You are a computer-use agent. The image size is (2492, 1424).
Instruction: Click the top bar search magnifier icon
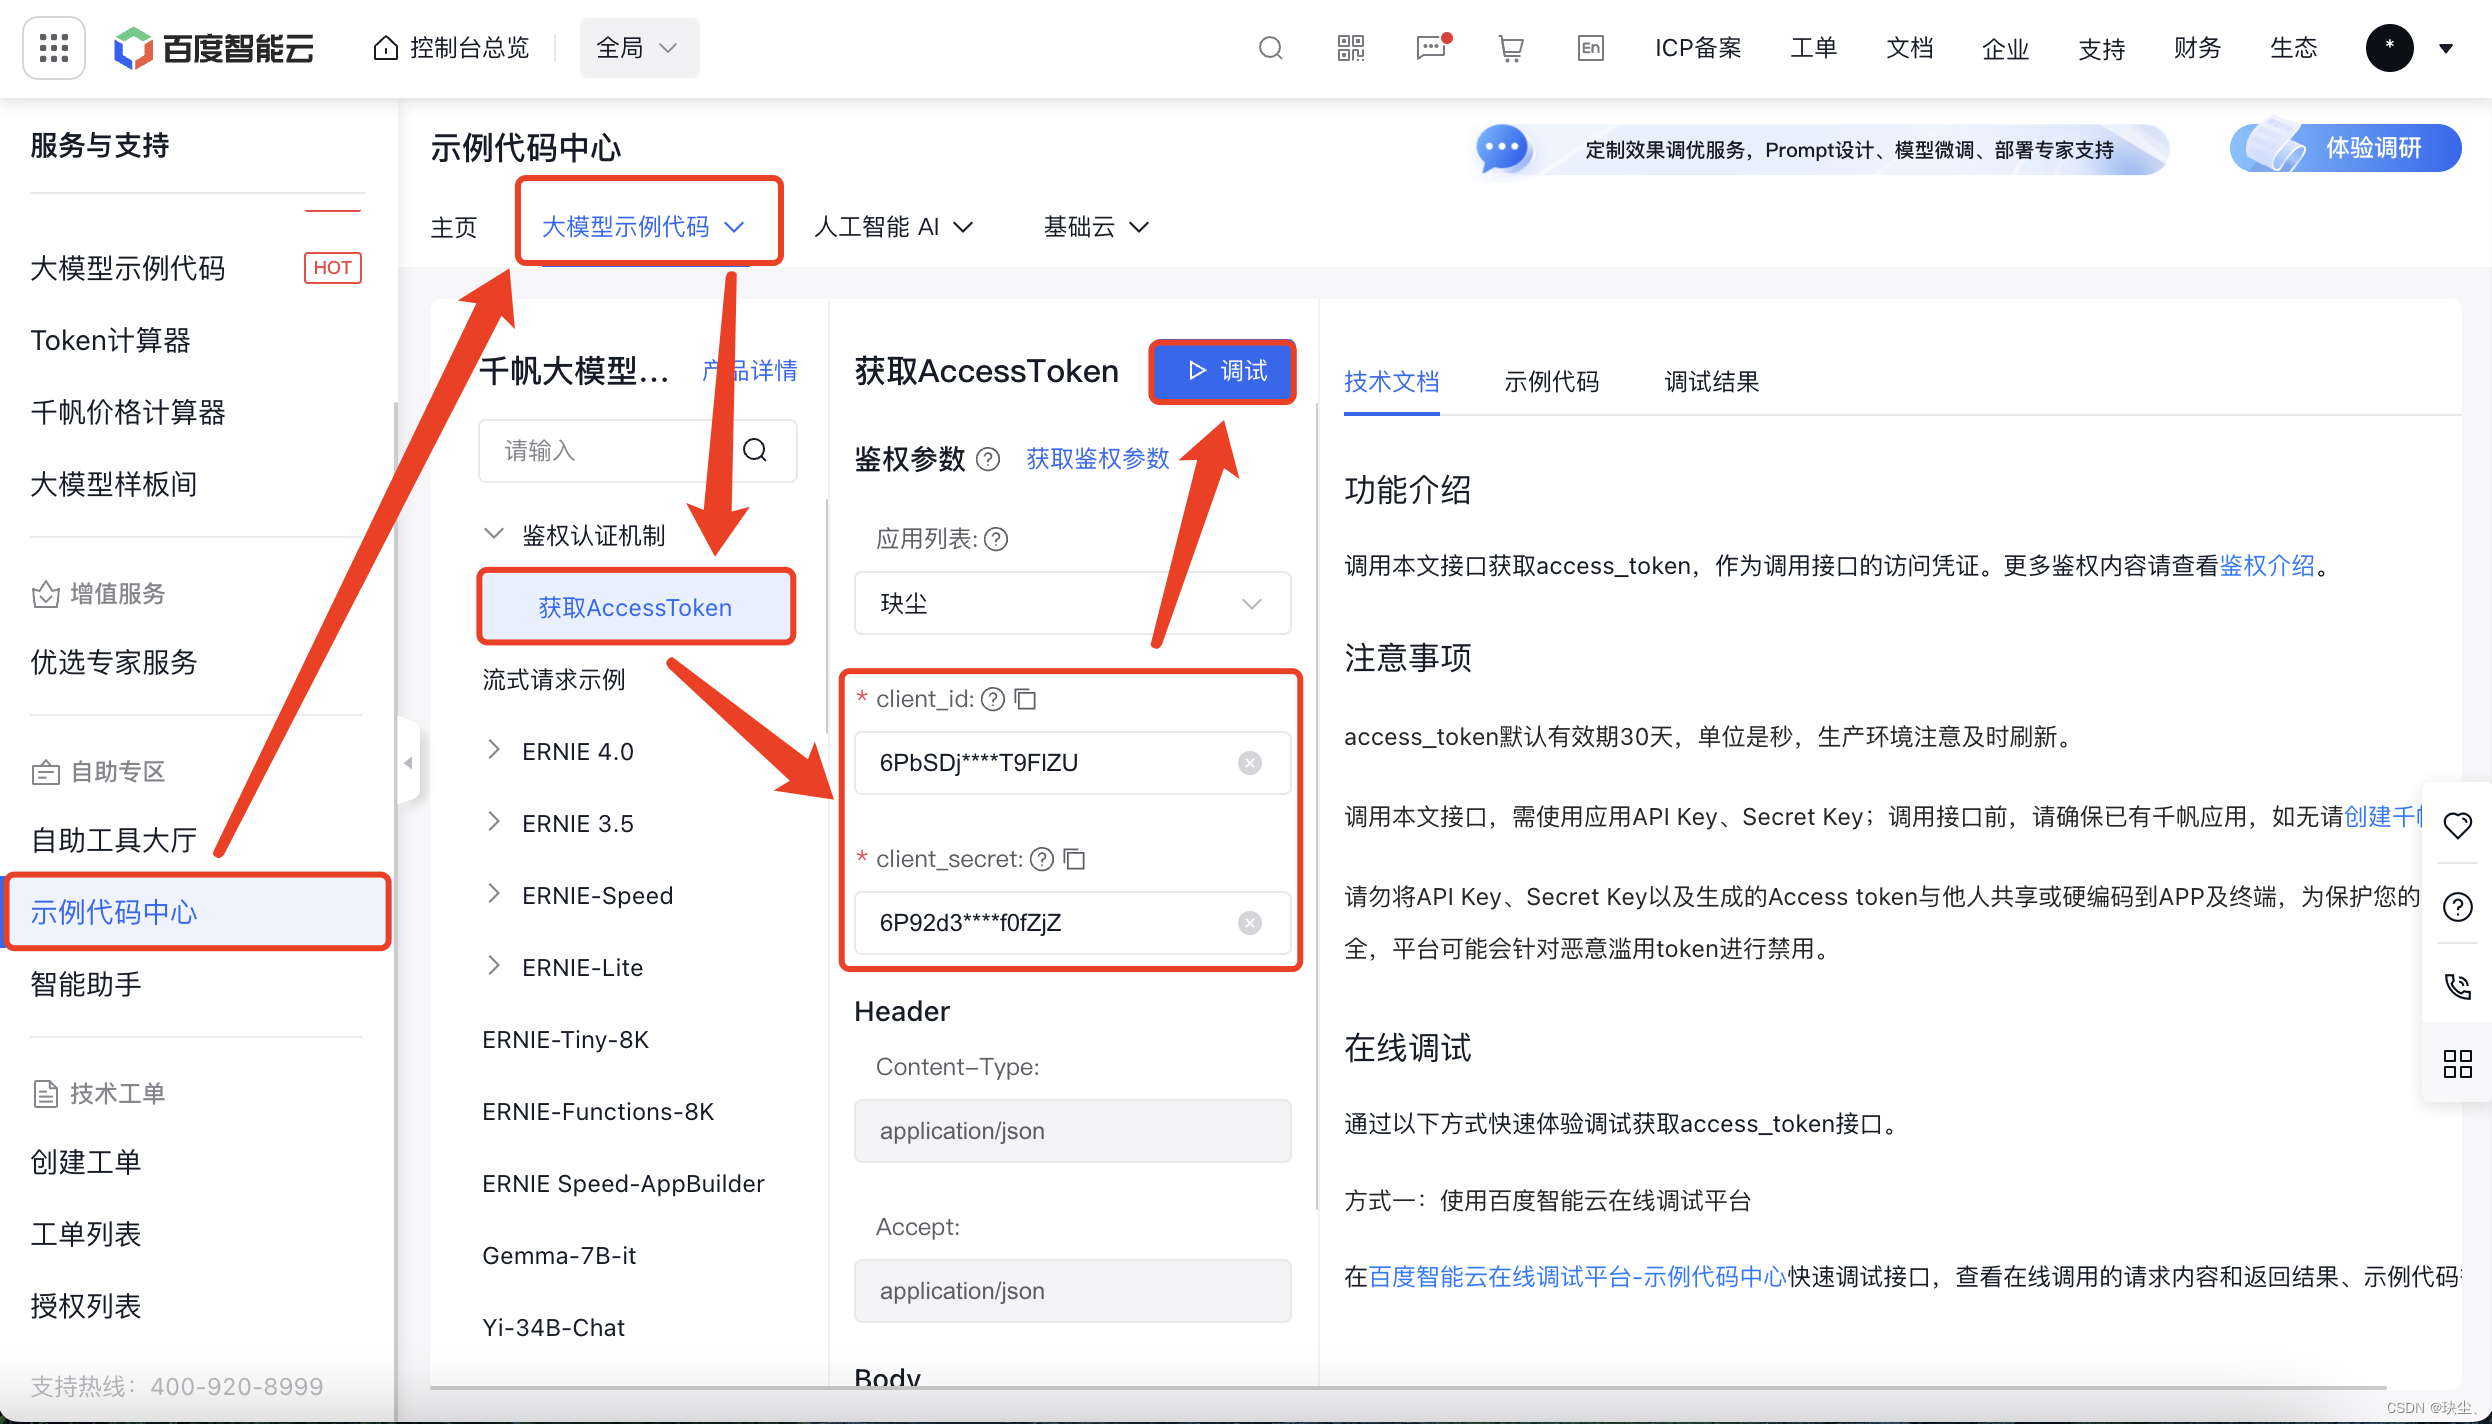coord(1270,48)
